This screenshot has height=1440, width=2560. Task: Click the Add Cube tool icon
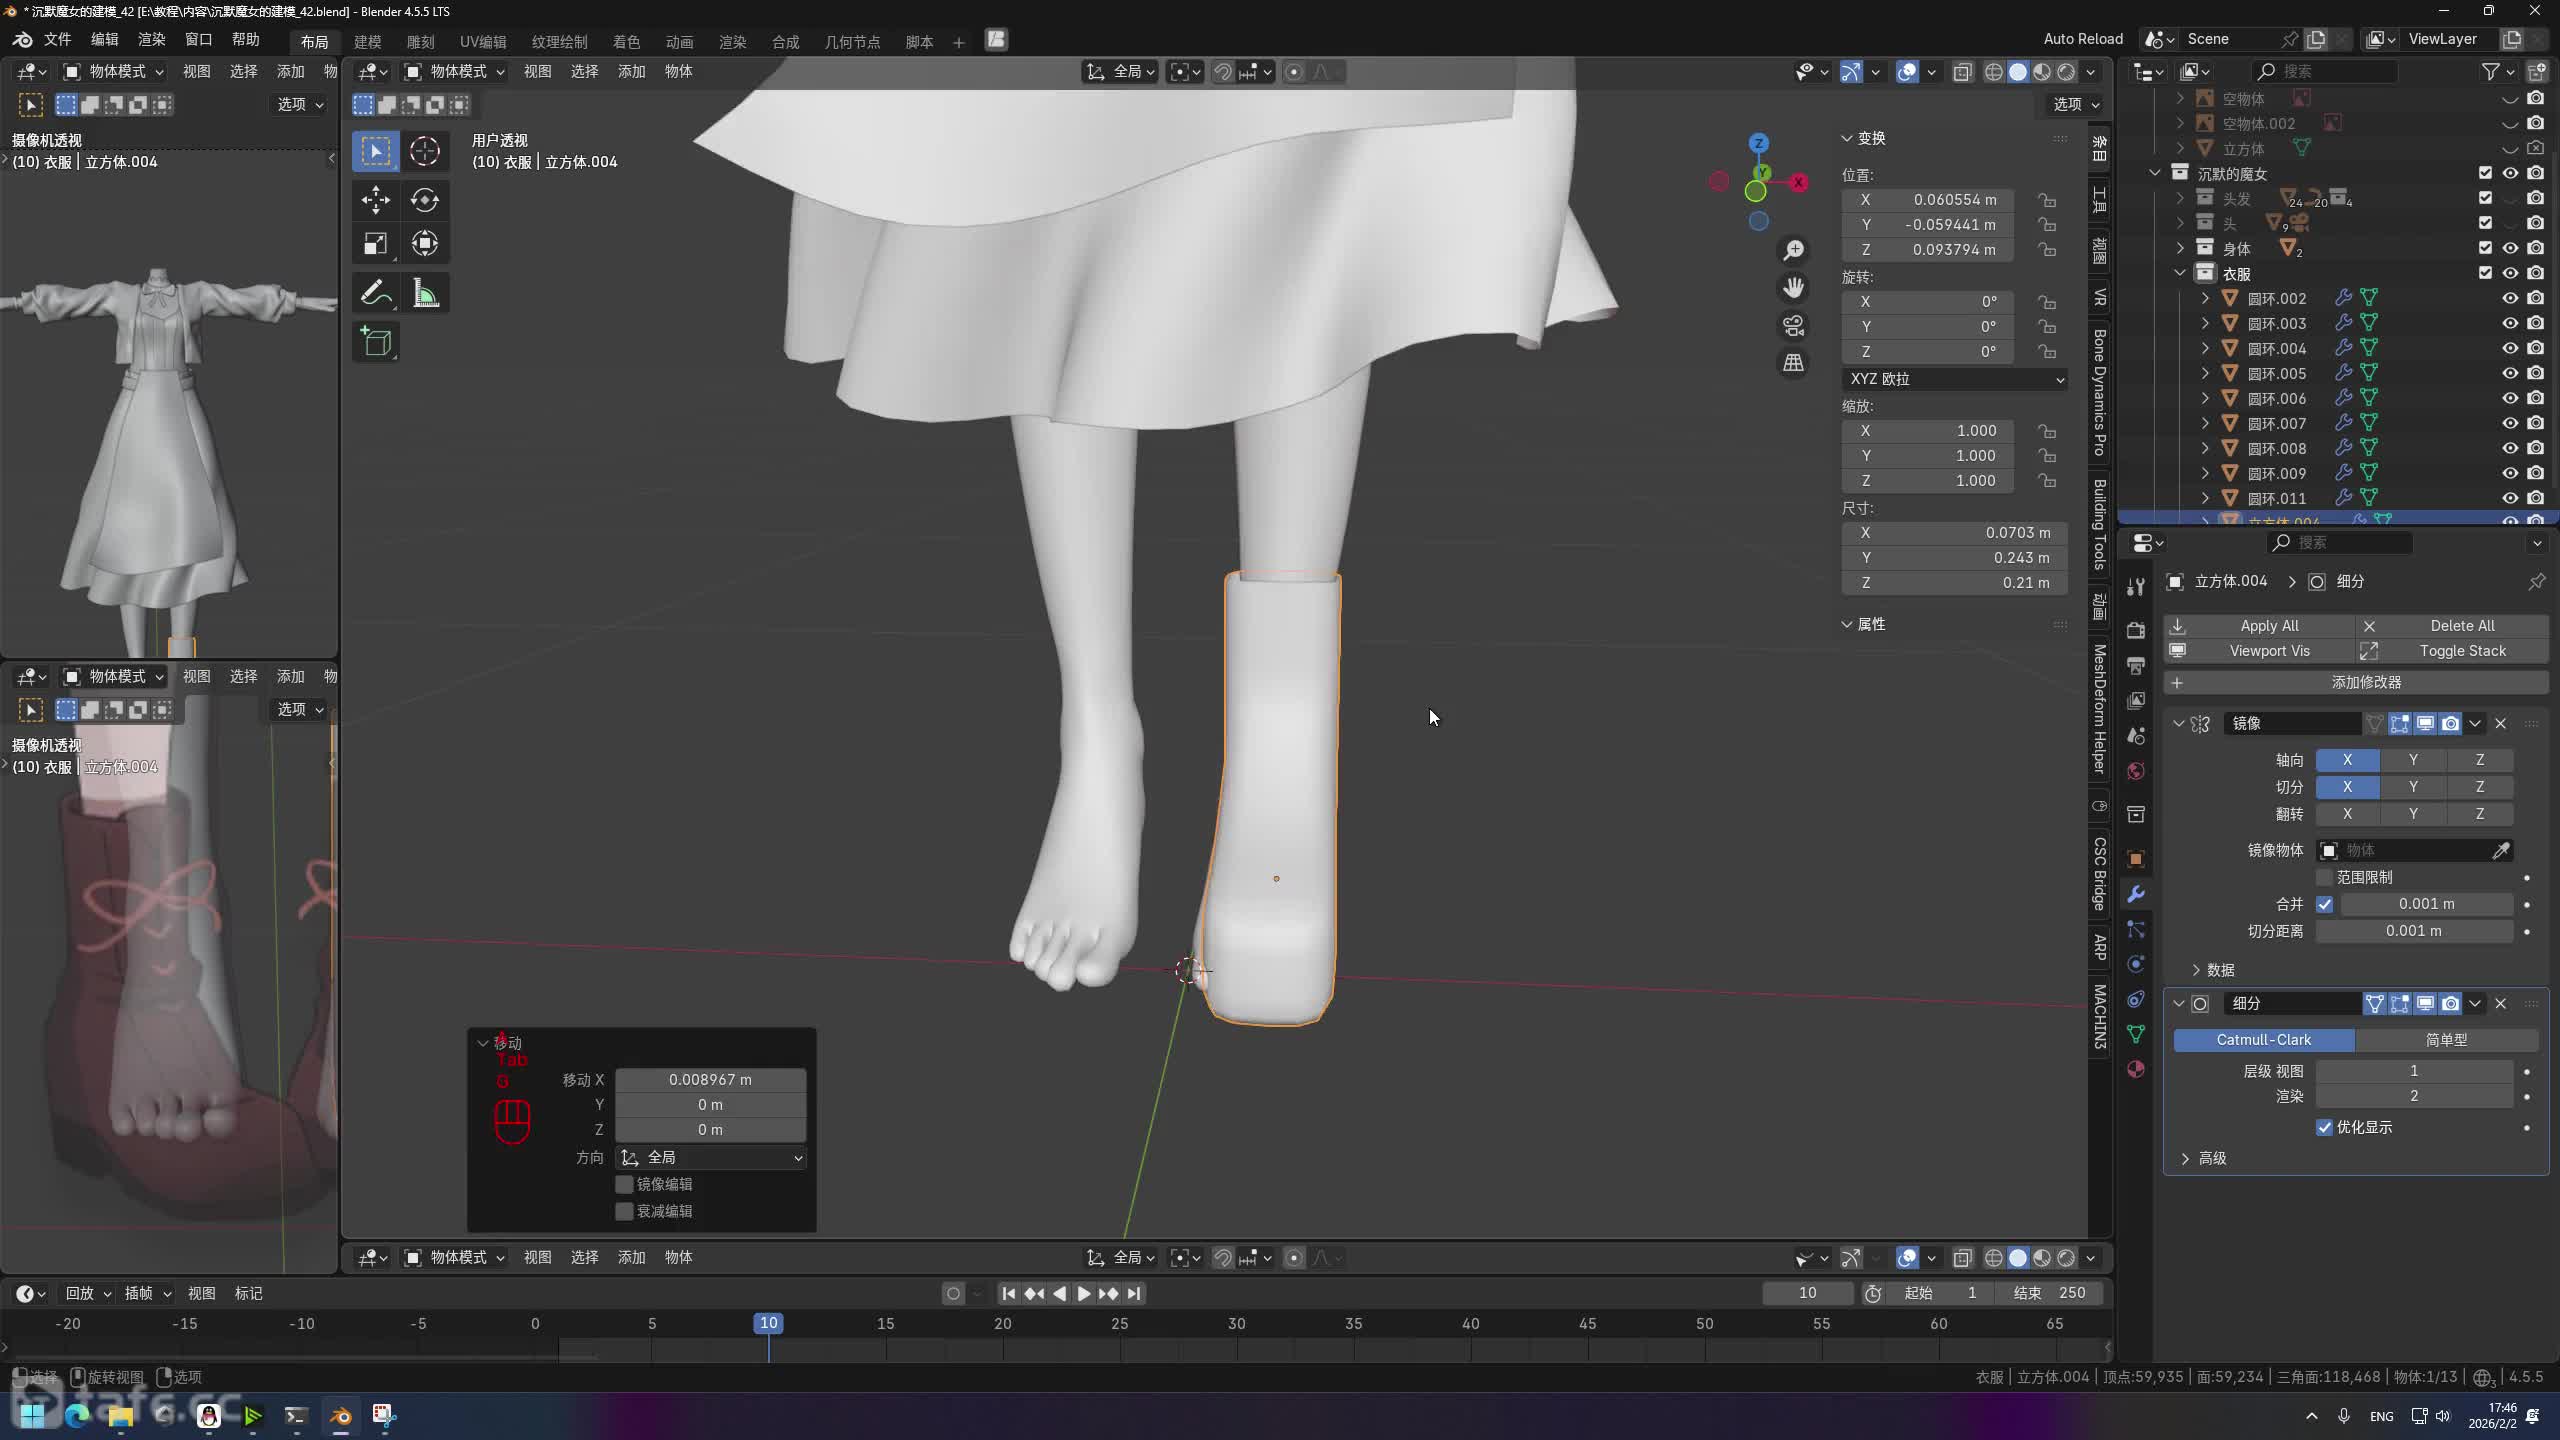pyautogui.click(x=376, y=342)
